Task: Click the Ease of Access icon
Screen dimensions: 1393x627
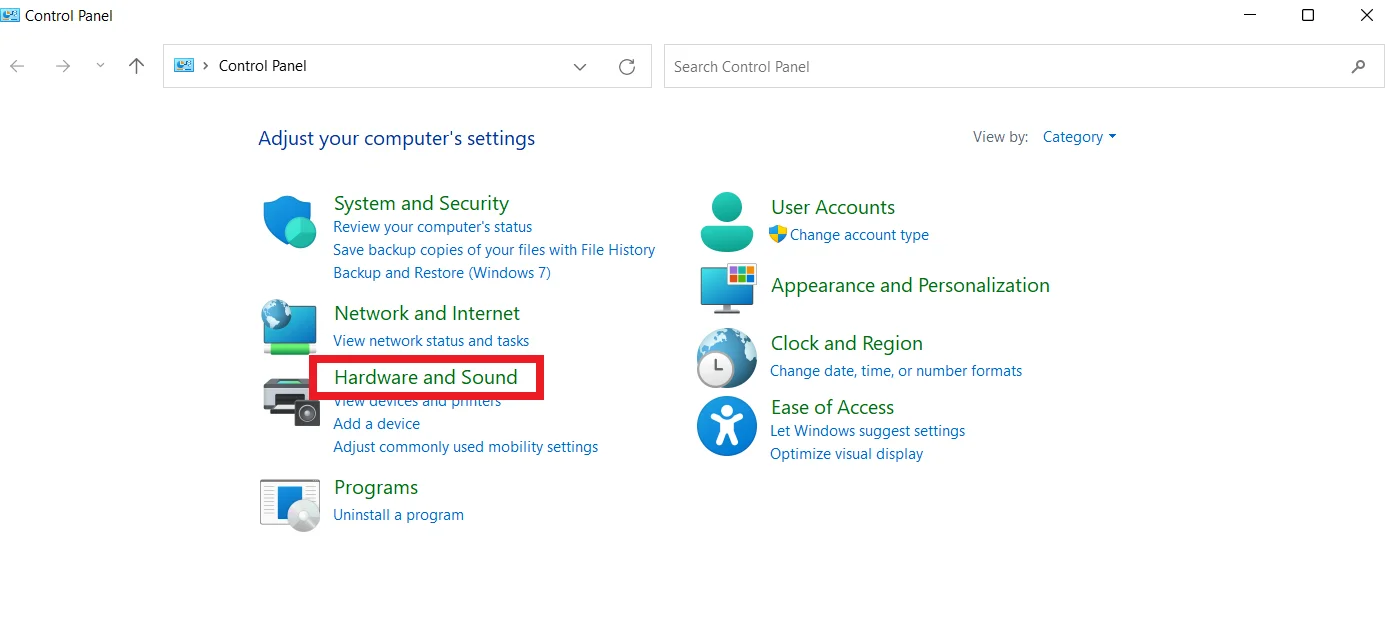Action: (726, 426)
